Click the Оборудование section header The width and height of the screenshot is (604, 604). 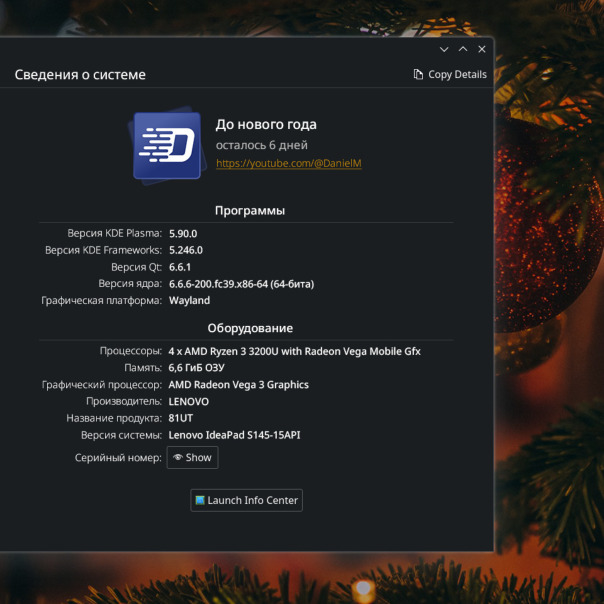click(250, 328)
